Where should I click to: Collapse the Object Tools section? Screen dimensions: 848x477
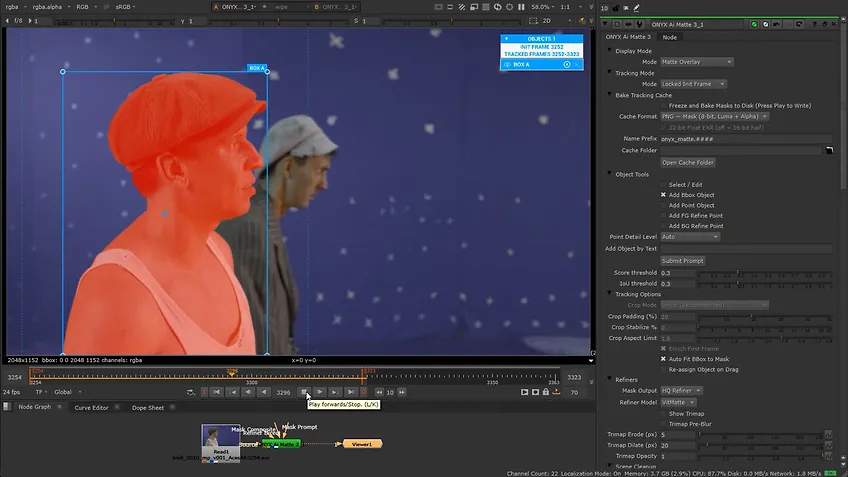click(610, 174)
